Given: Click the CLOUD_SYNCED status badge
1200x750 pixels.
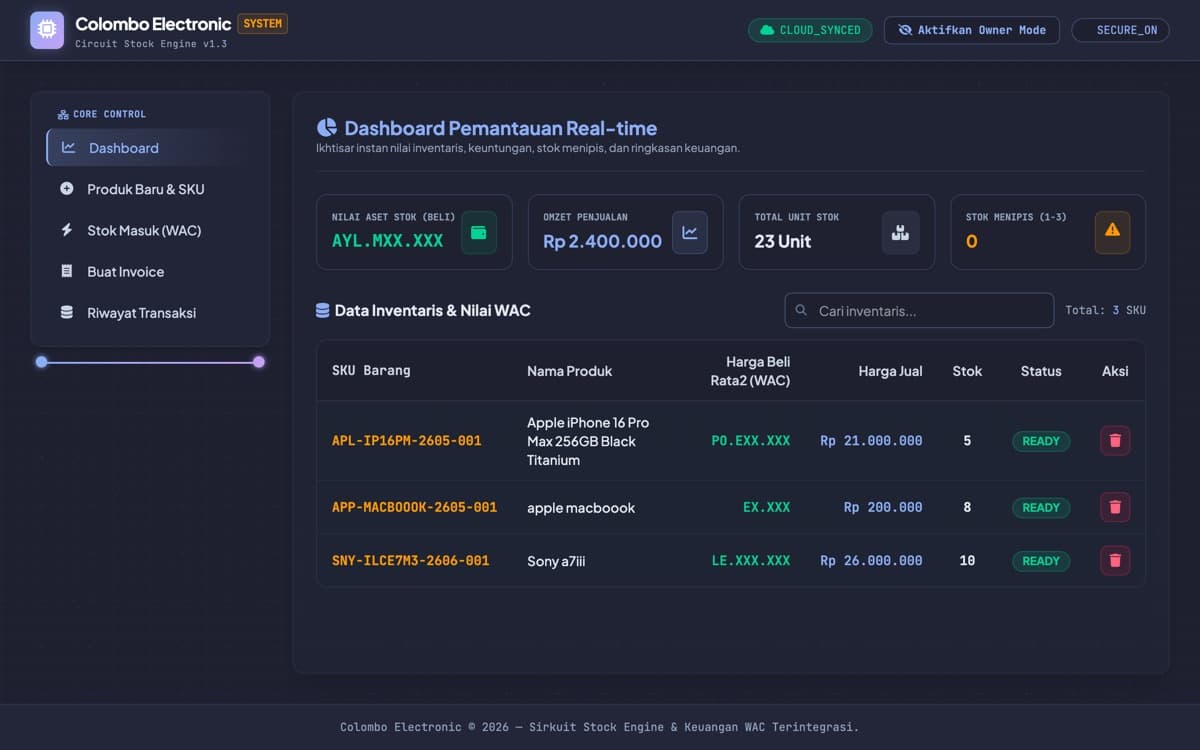Looking at the screenshot, I should [810, 30].
